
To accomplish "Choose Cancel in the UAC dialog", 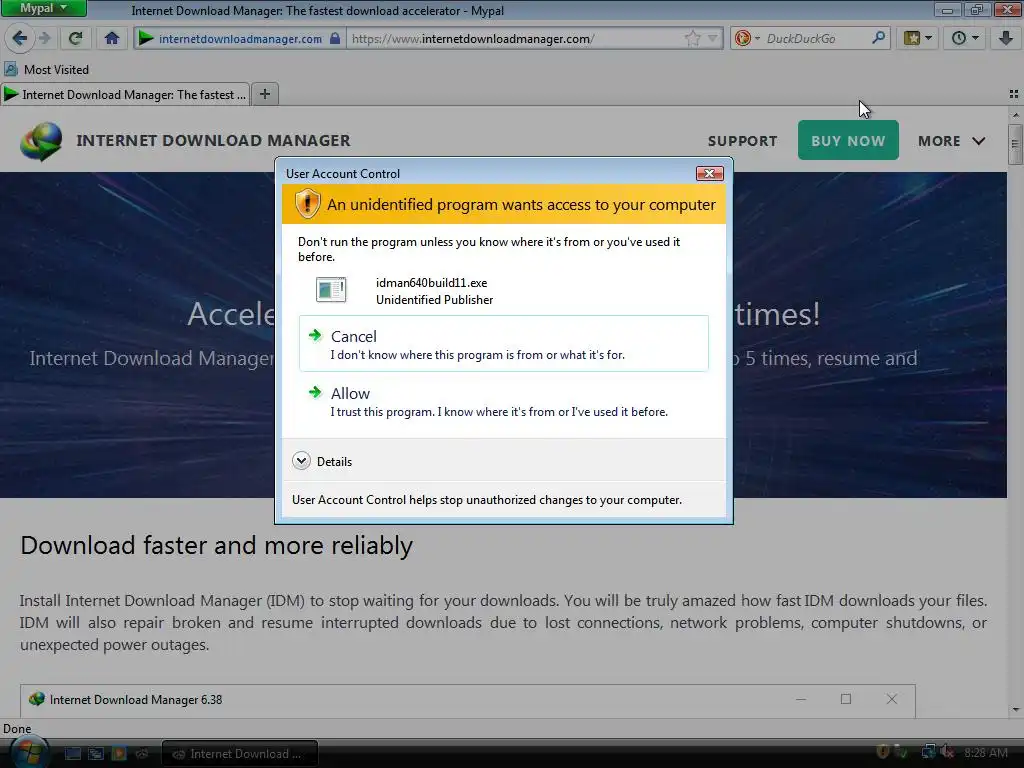I will click(x=504, y=344).
